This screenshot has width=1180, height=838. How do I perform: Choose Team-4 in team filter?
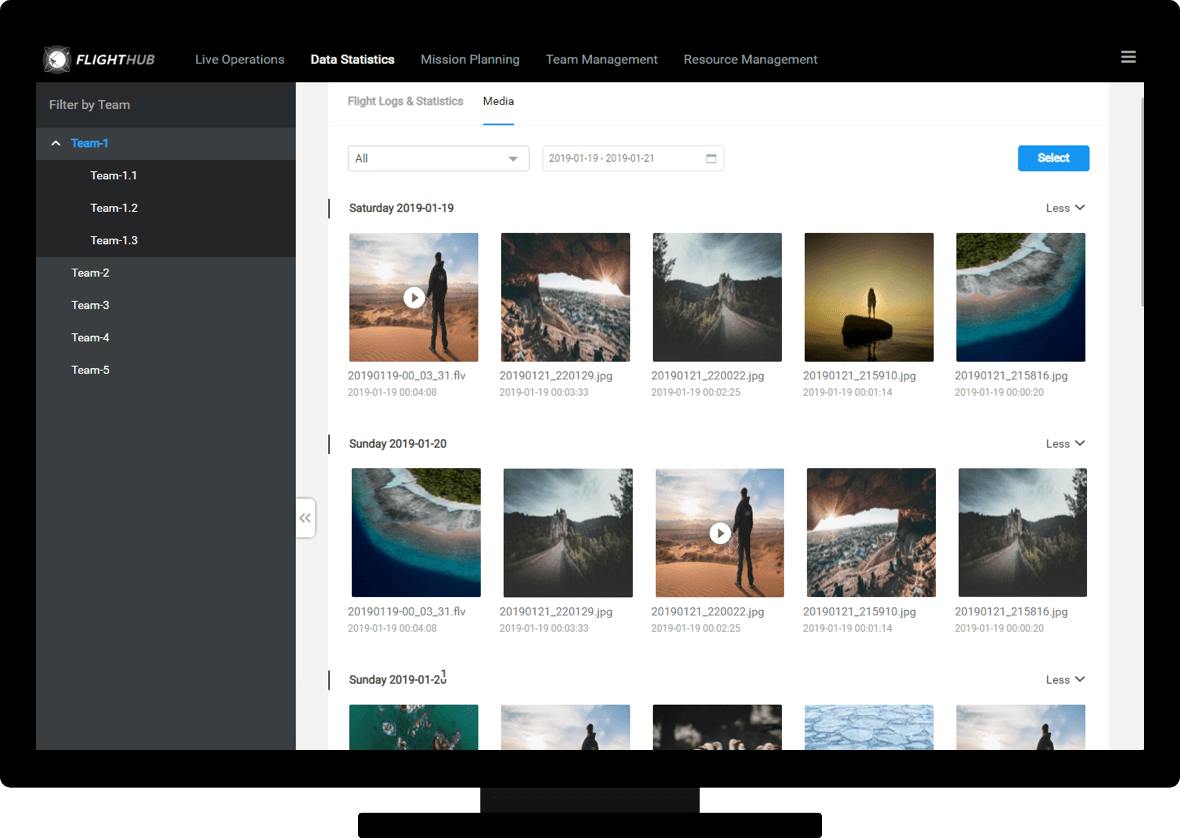(90, 338)
